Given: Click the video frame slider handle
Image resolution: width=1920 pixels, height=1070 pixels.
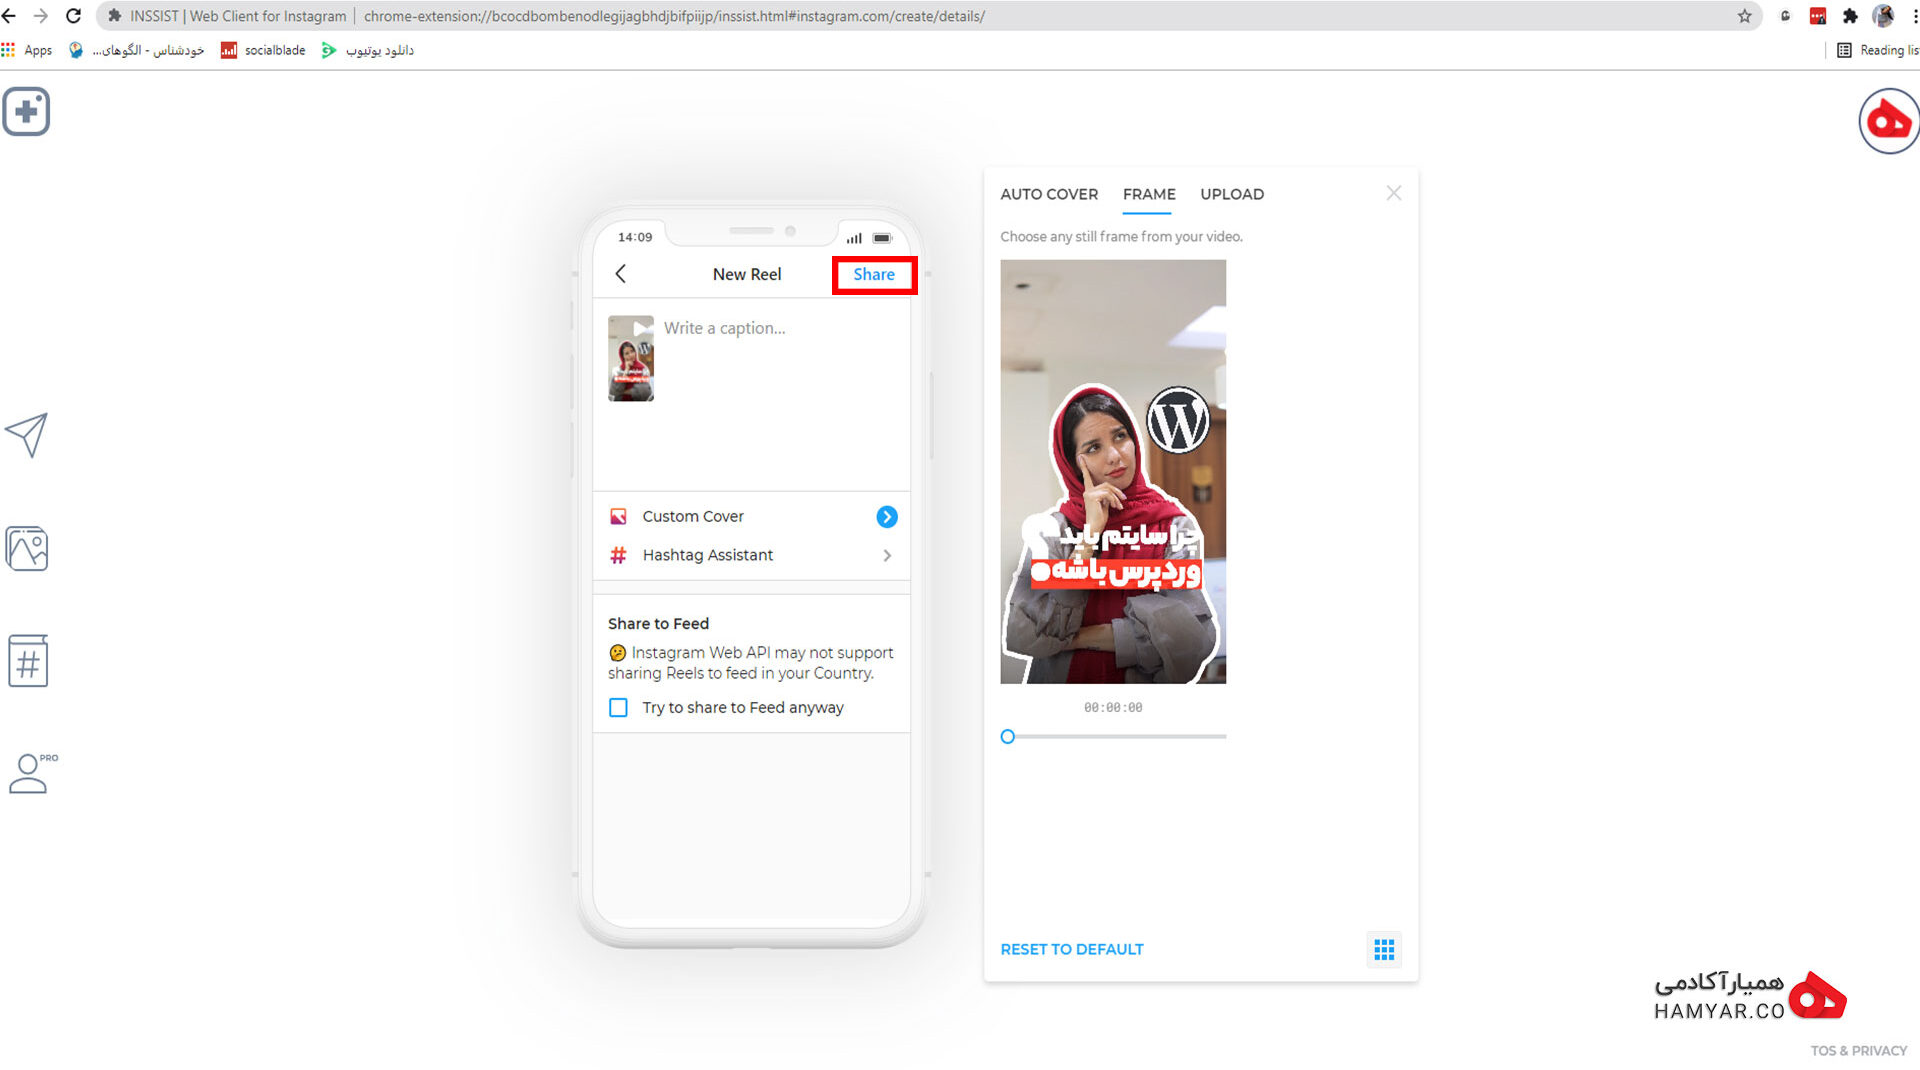Looking at the screenshot, I should tap(1007, 737).
